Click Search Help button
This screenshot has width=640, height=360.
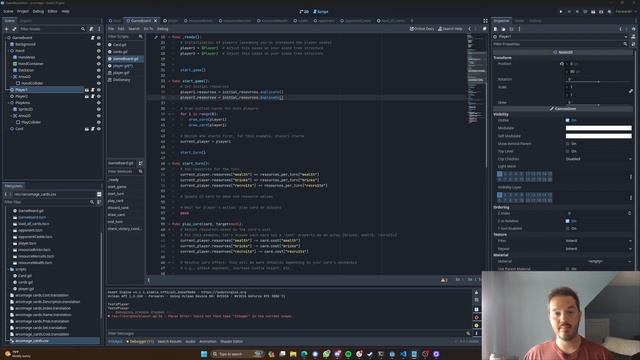pyautogui.click(x=450, y=29)
